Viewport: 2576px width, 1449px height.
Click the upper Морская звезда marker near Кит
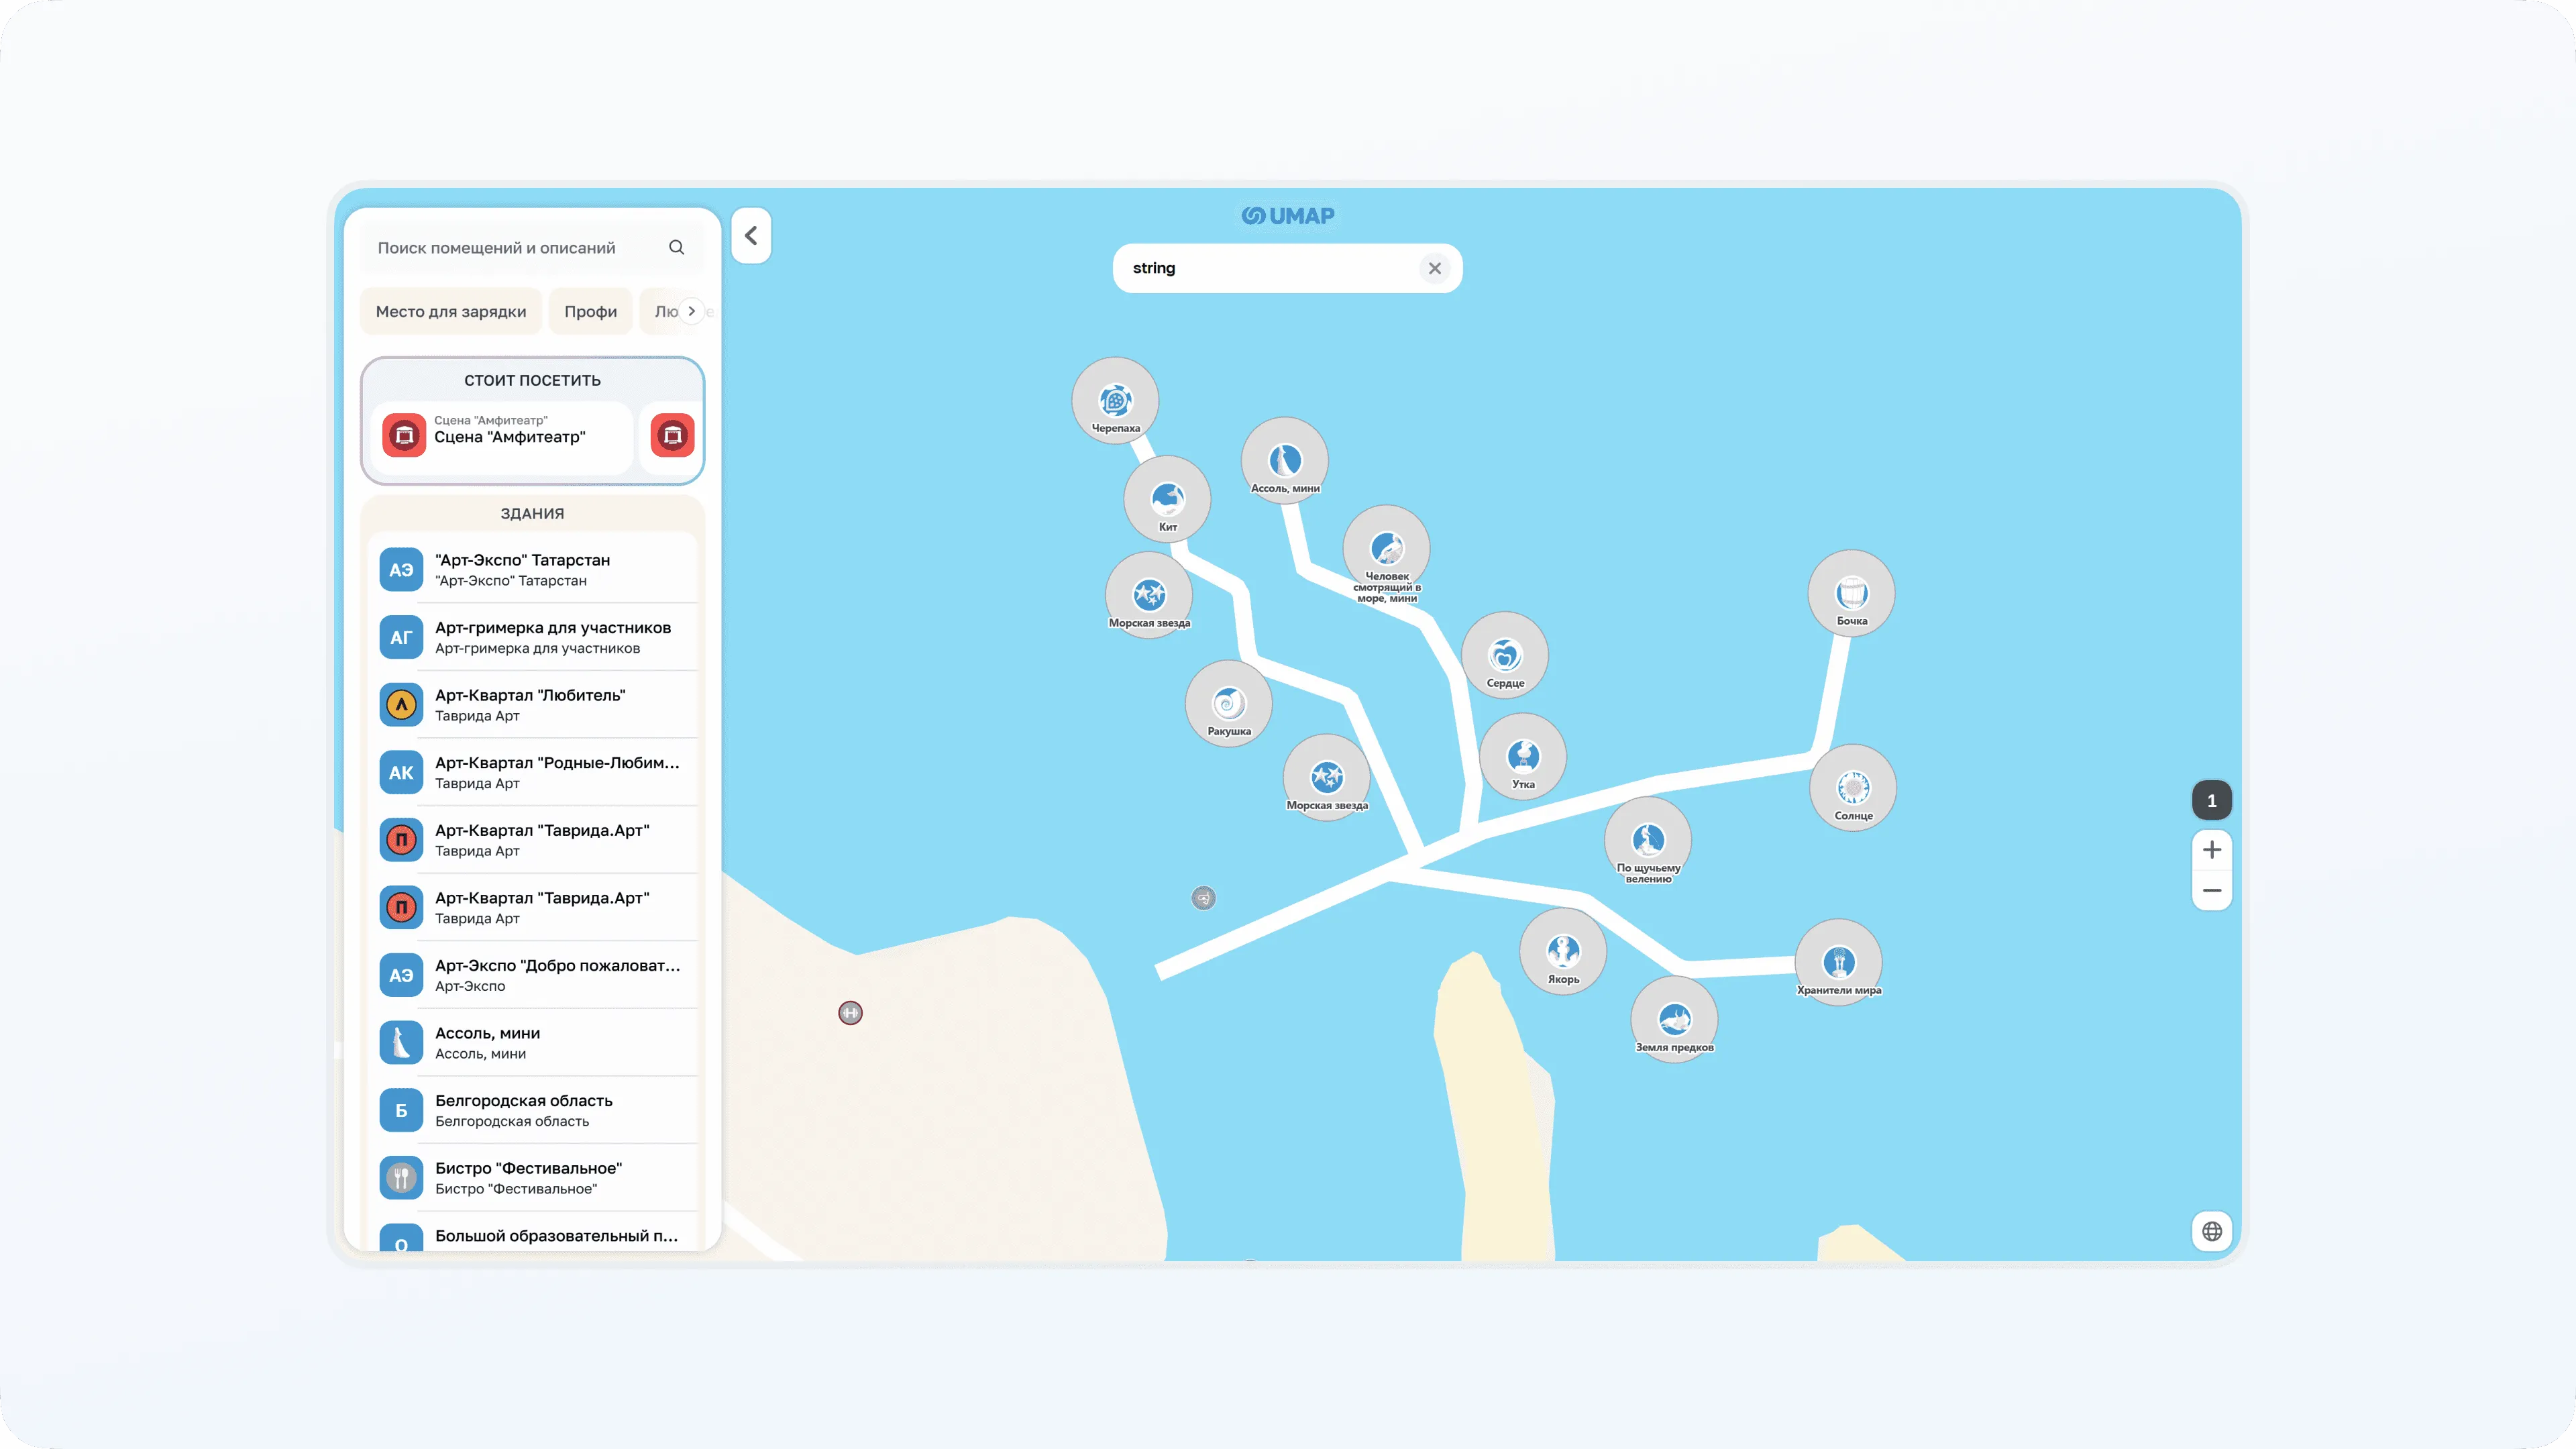[x=1149, y=596]
